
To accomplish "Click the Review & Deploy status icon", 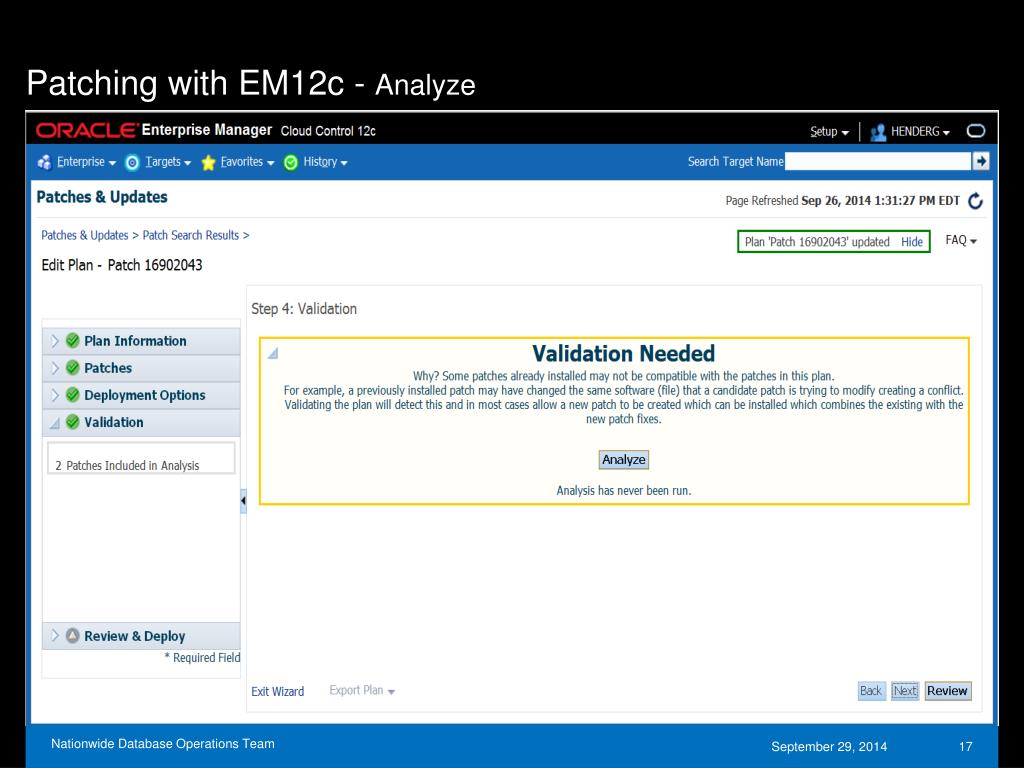I will click(x=72, y=635).
